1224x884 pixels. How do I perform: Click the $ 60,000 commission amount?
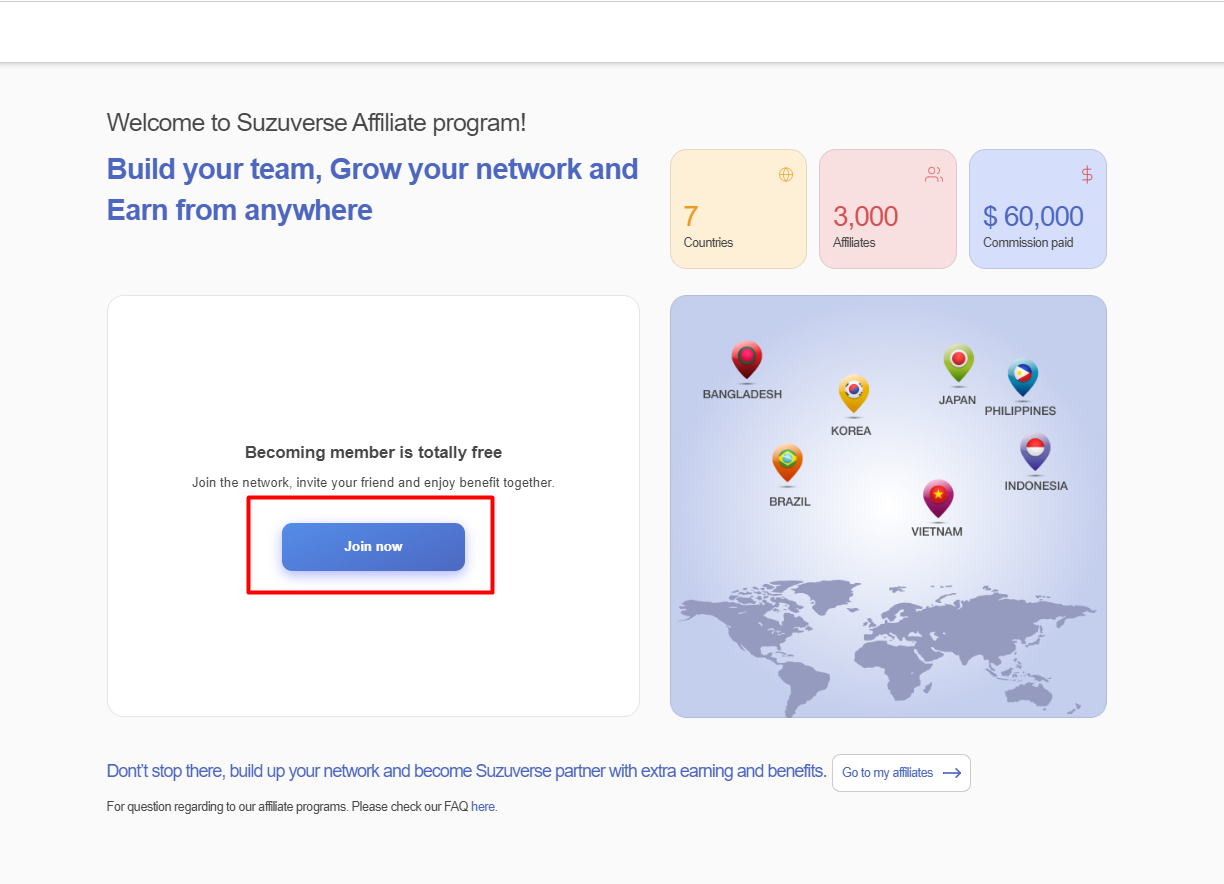[1033, 216]
